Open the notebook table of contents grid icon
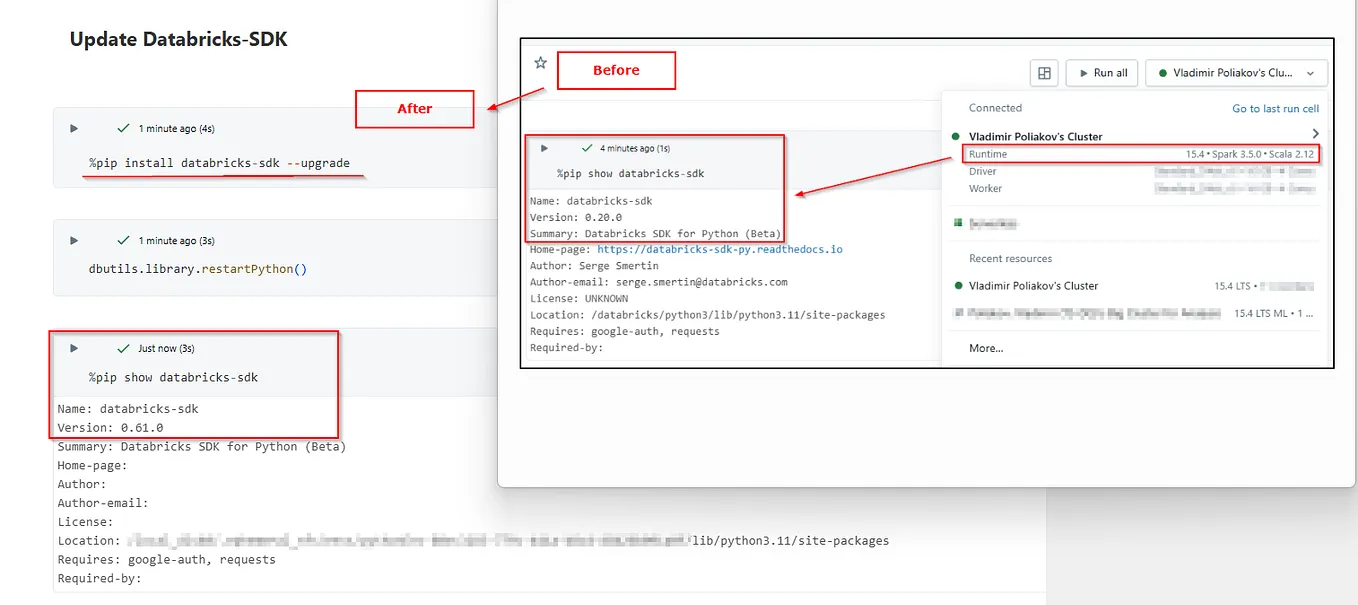 point(1043,72)
